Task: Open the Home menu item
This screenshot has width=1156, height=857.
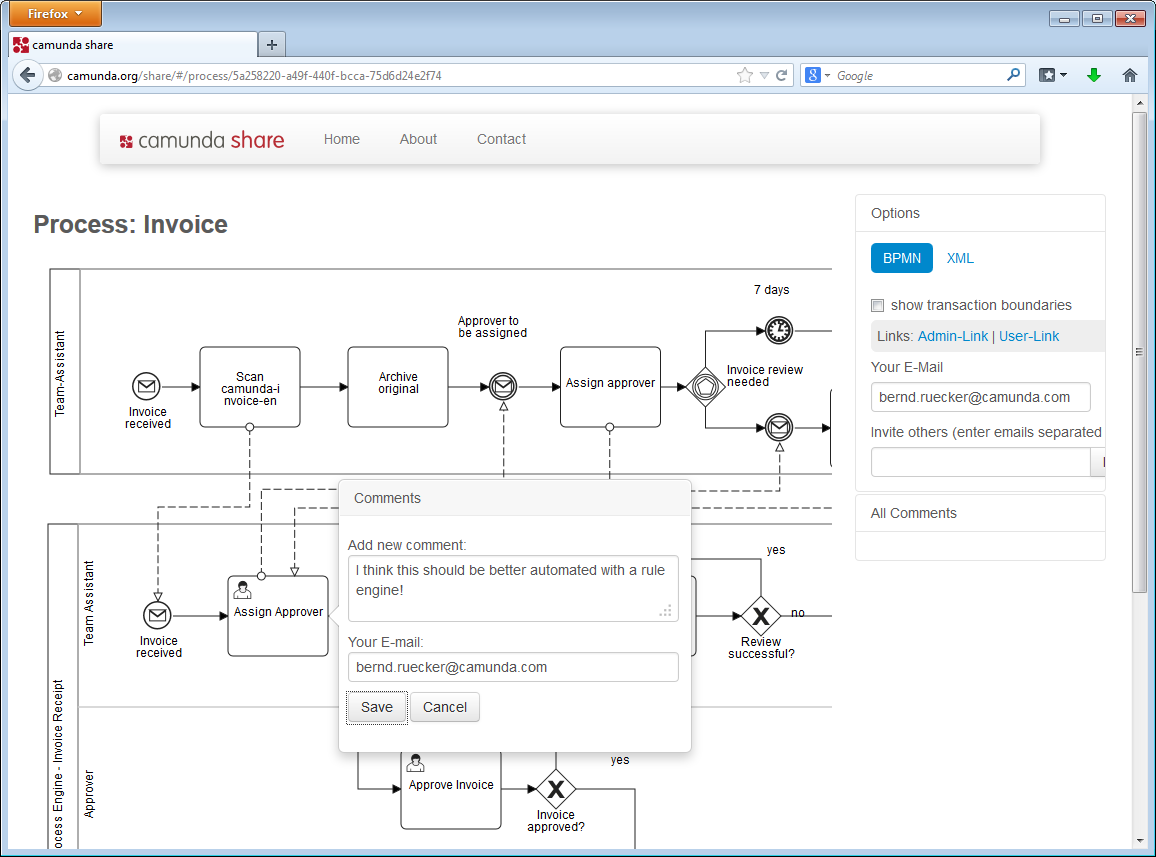Action: coord(341,139)
